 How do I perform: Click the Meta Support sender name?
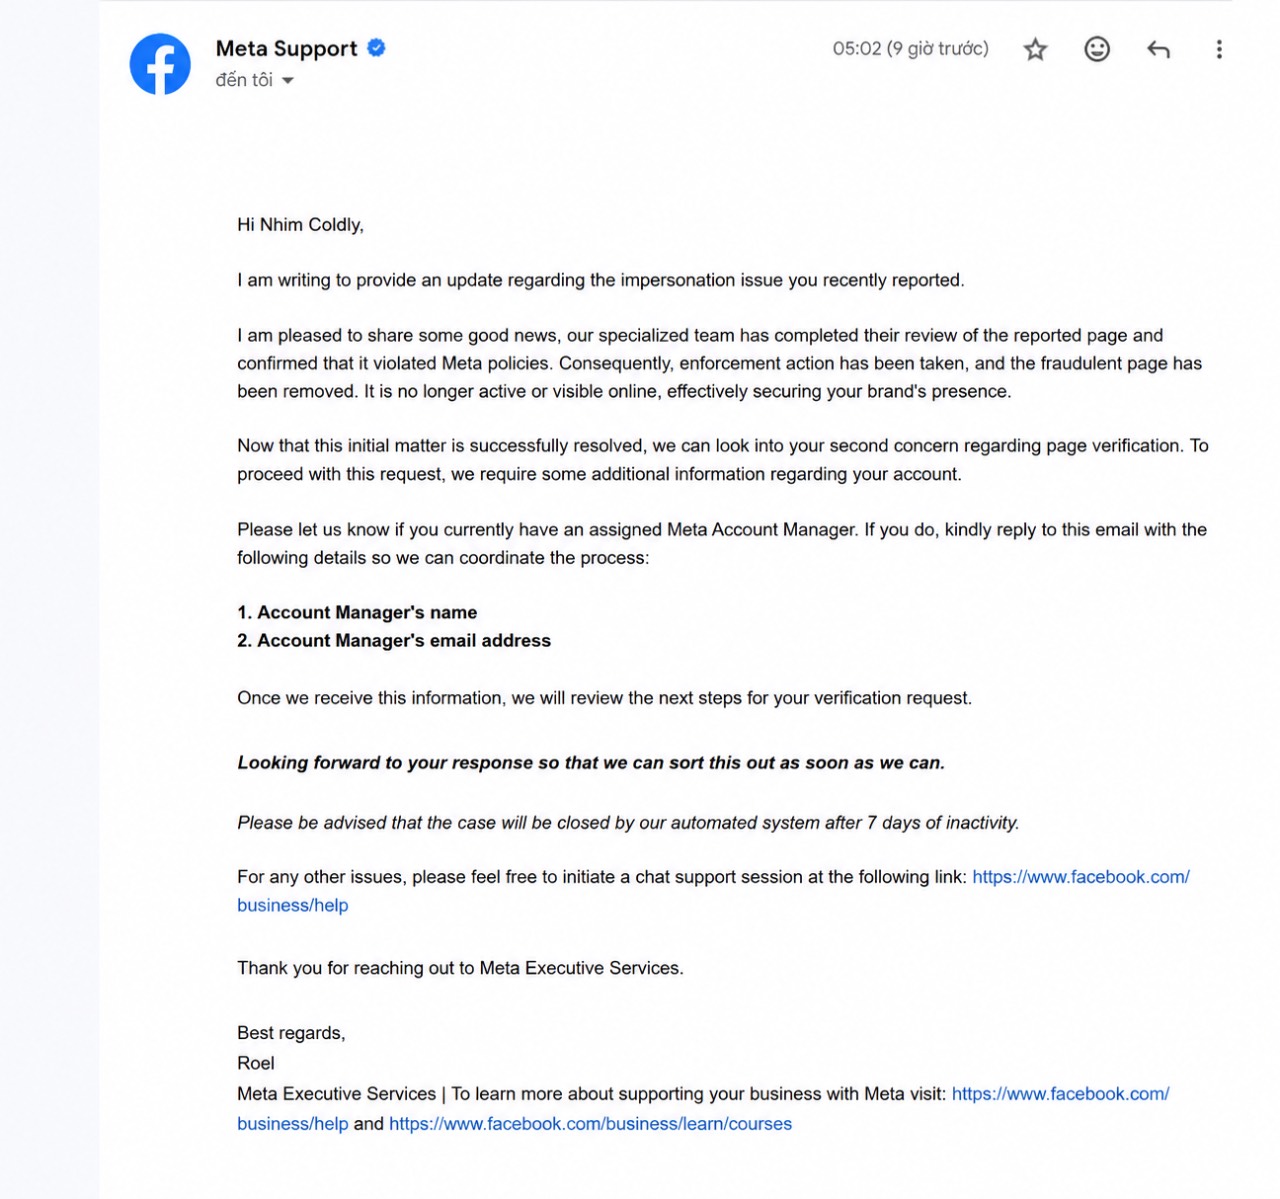click(x=286, y=48)
